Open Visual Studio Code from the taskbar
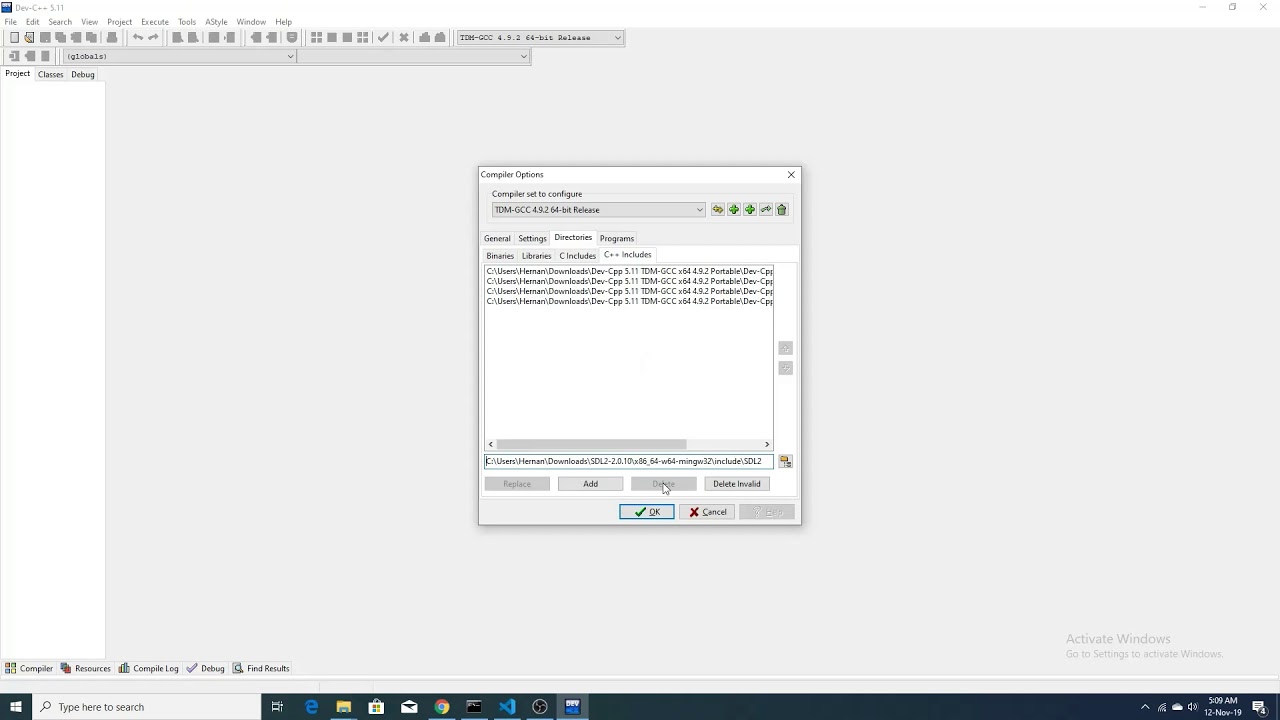The width and height of the screenshot is (1280, 720). tap(507, 707)
